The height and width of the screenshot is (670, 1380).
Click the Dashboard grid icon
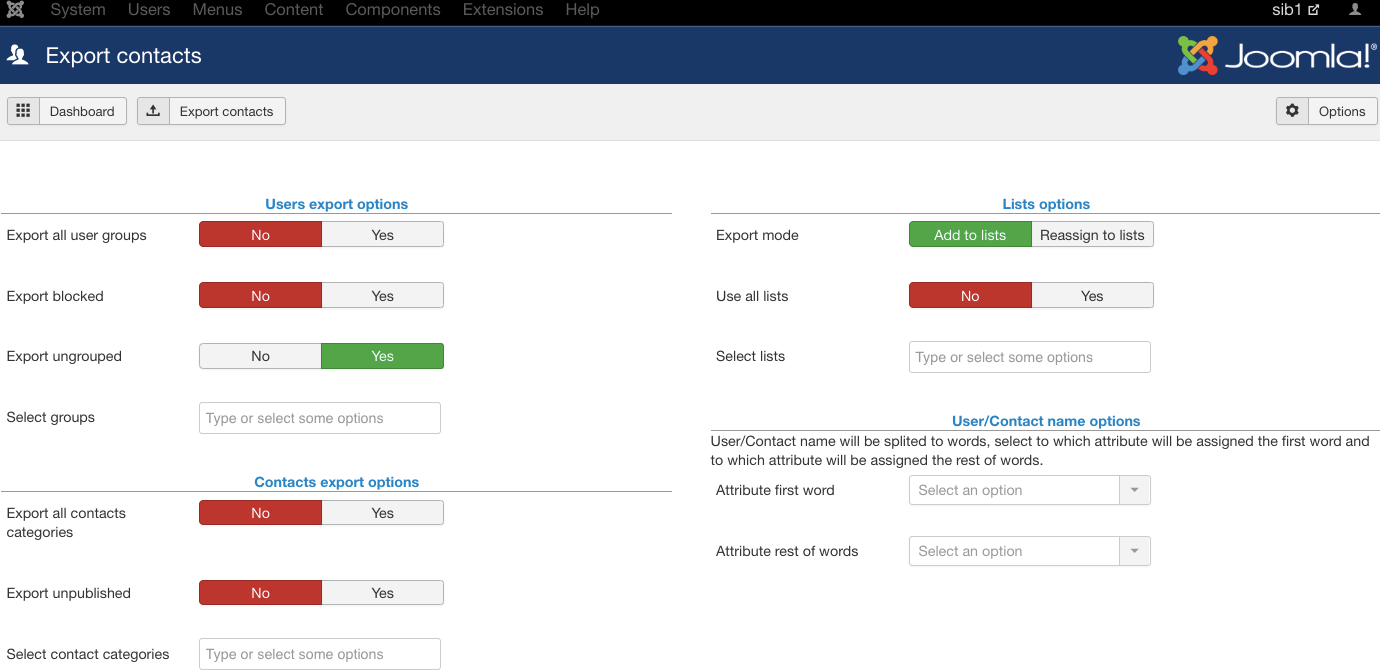(x=23, y=111)
